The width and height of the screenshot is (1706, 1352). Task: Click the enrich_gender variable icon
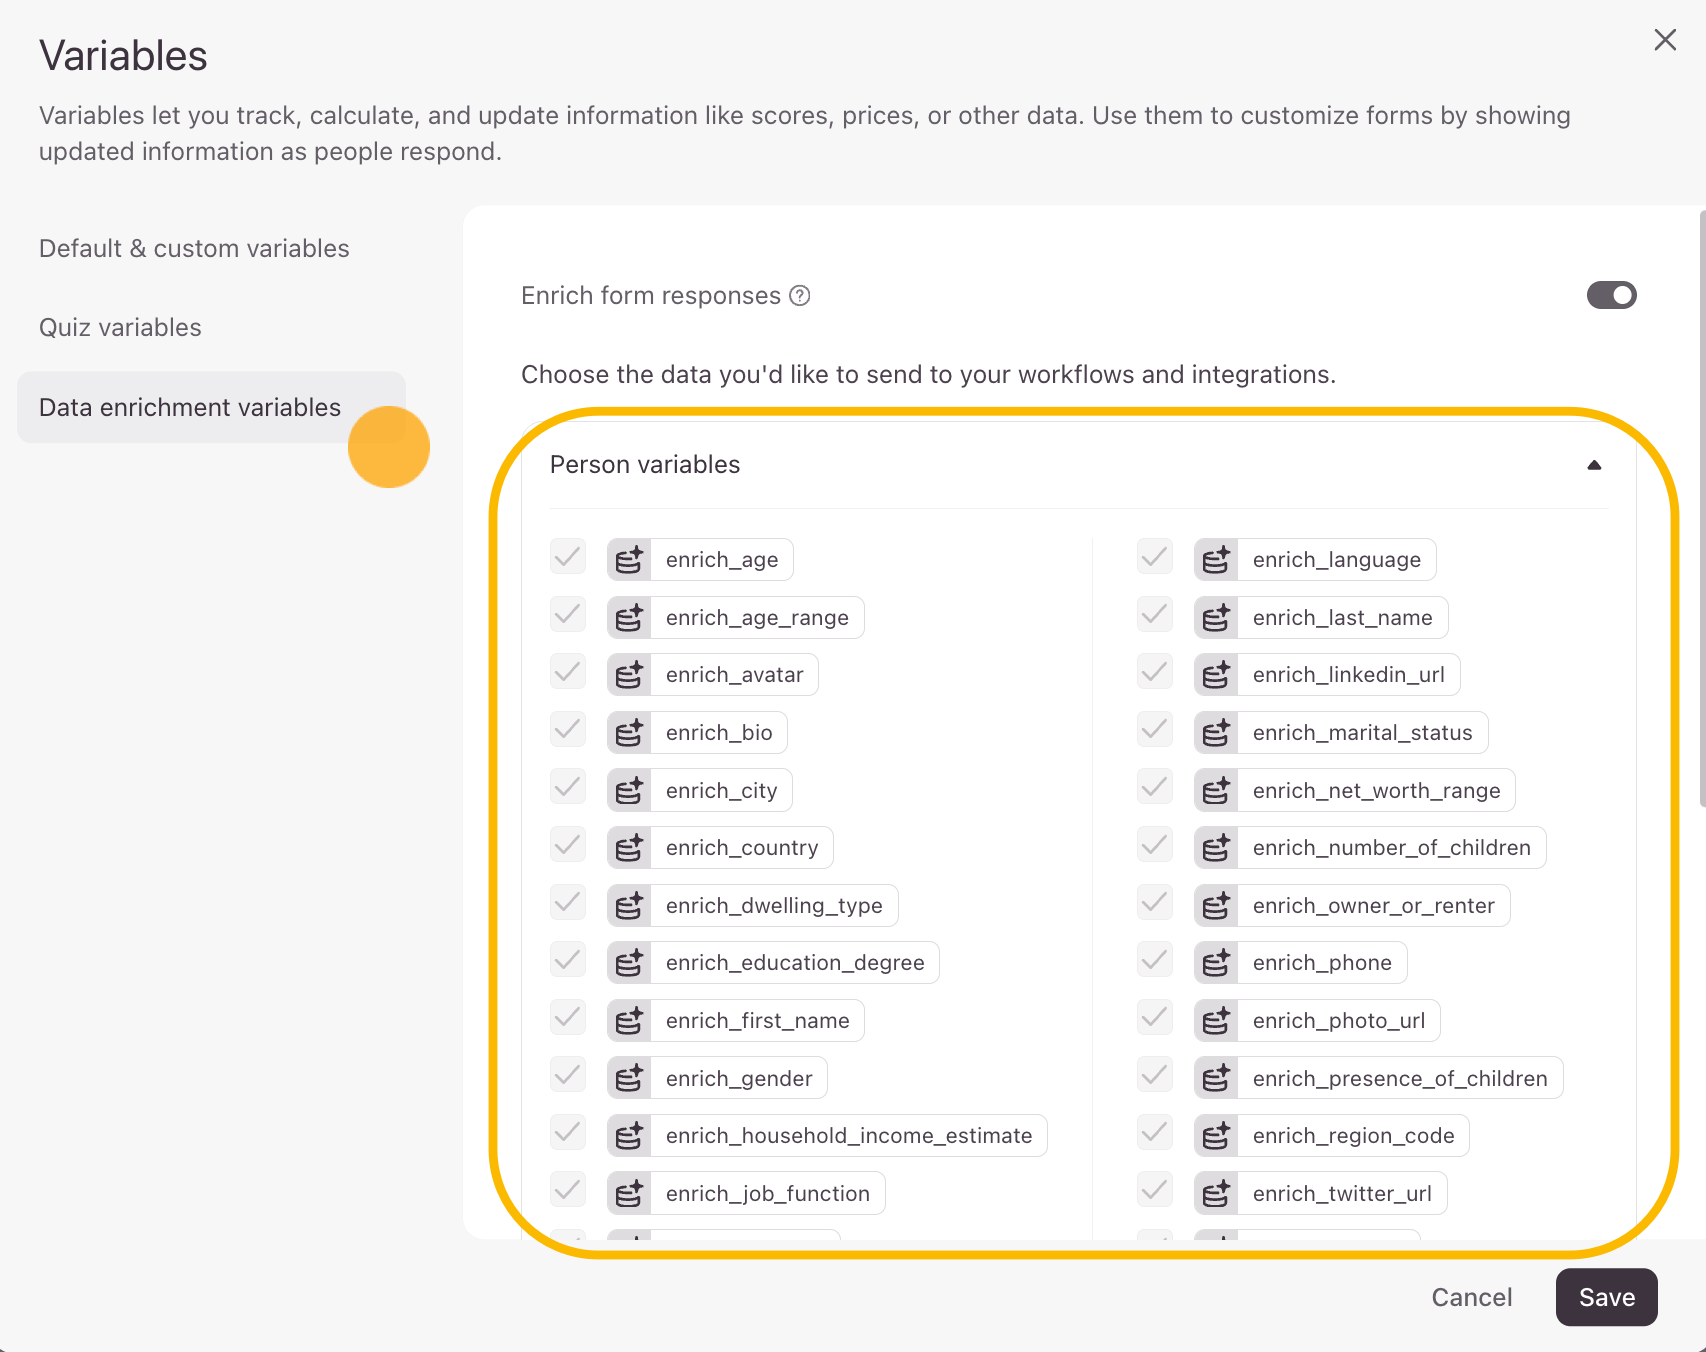click(629, 1078)
